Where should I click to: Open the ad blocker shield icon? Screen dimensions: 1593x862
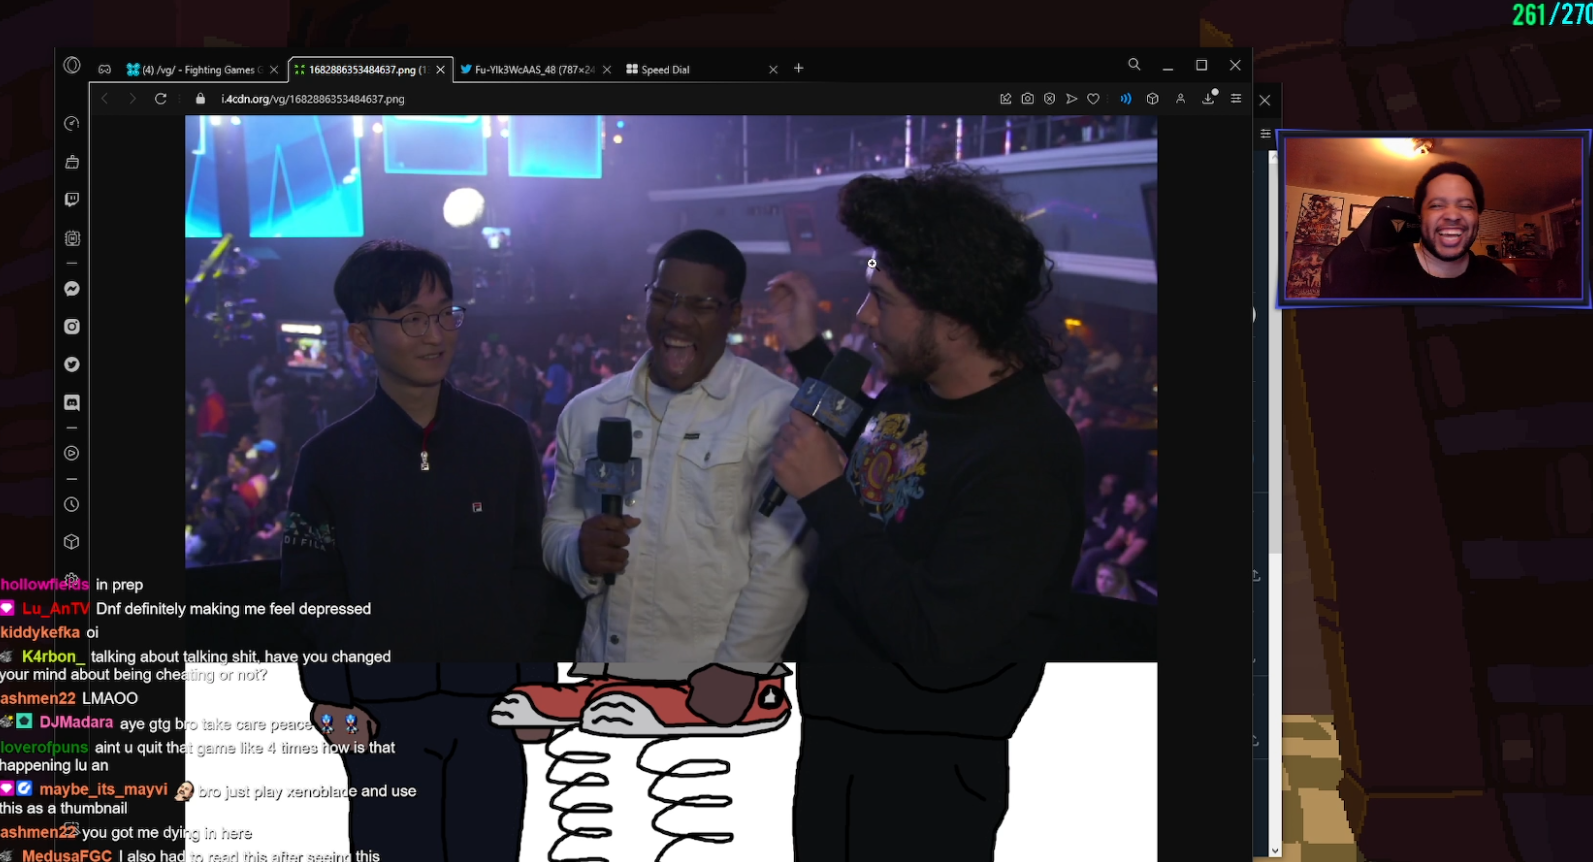point(1050,99)
